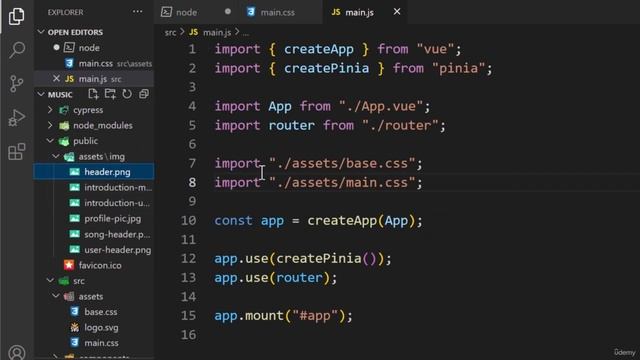640x360 pixels.
Task: Create a new file in MUSIC
Action: 93,94
